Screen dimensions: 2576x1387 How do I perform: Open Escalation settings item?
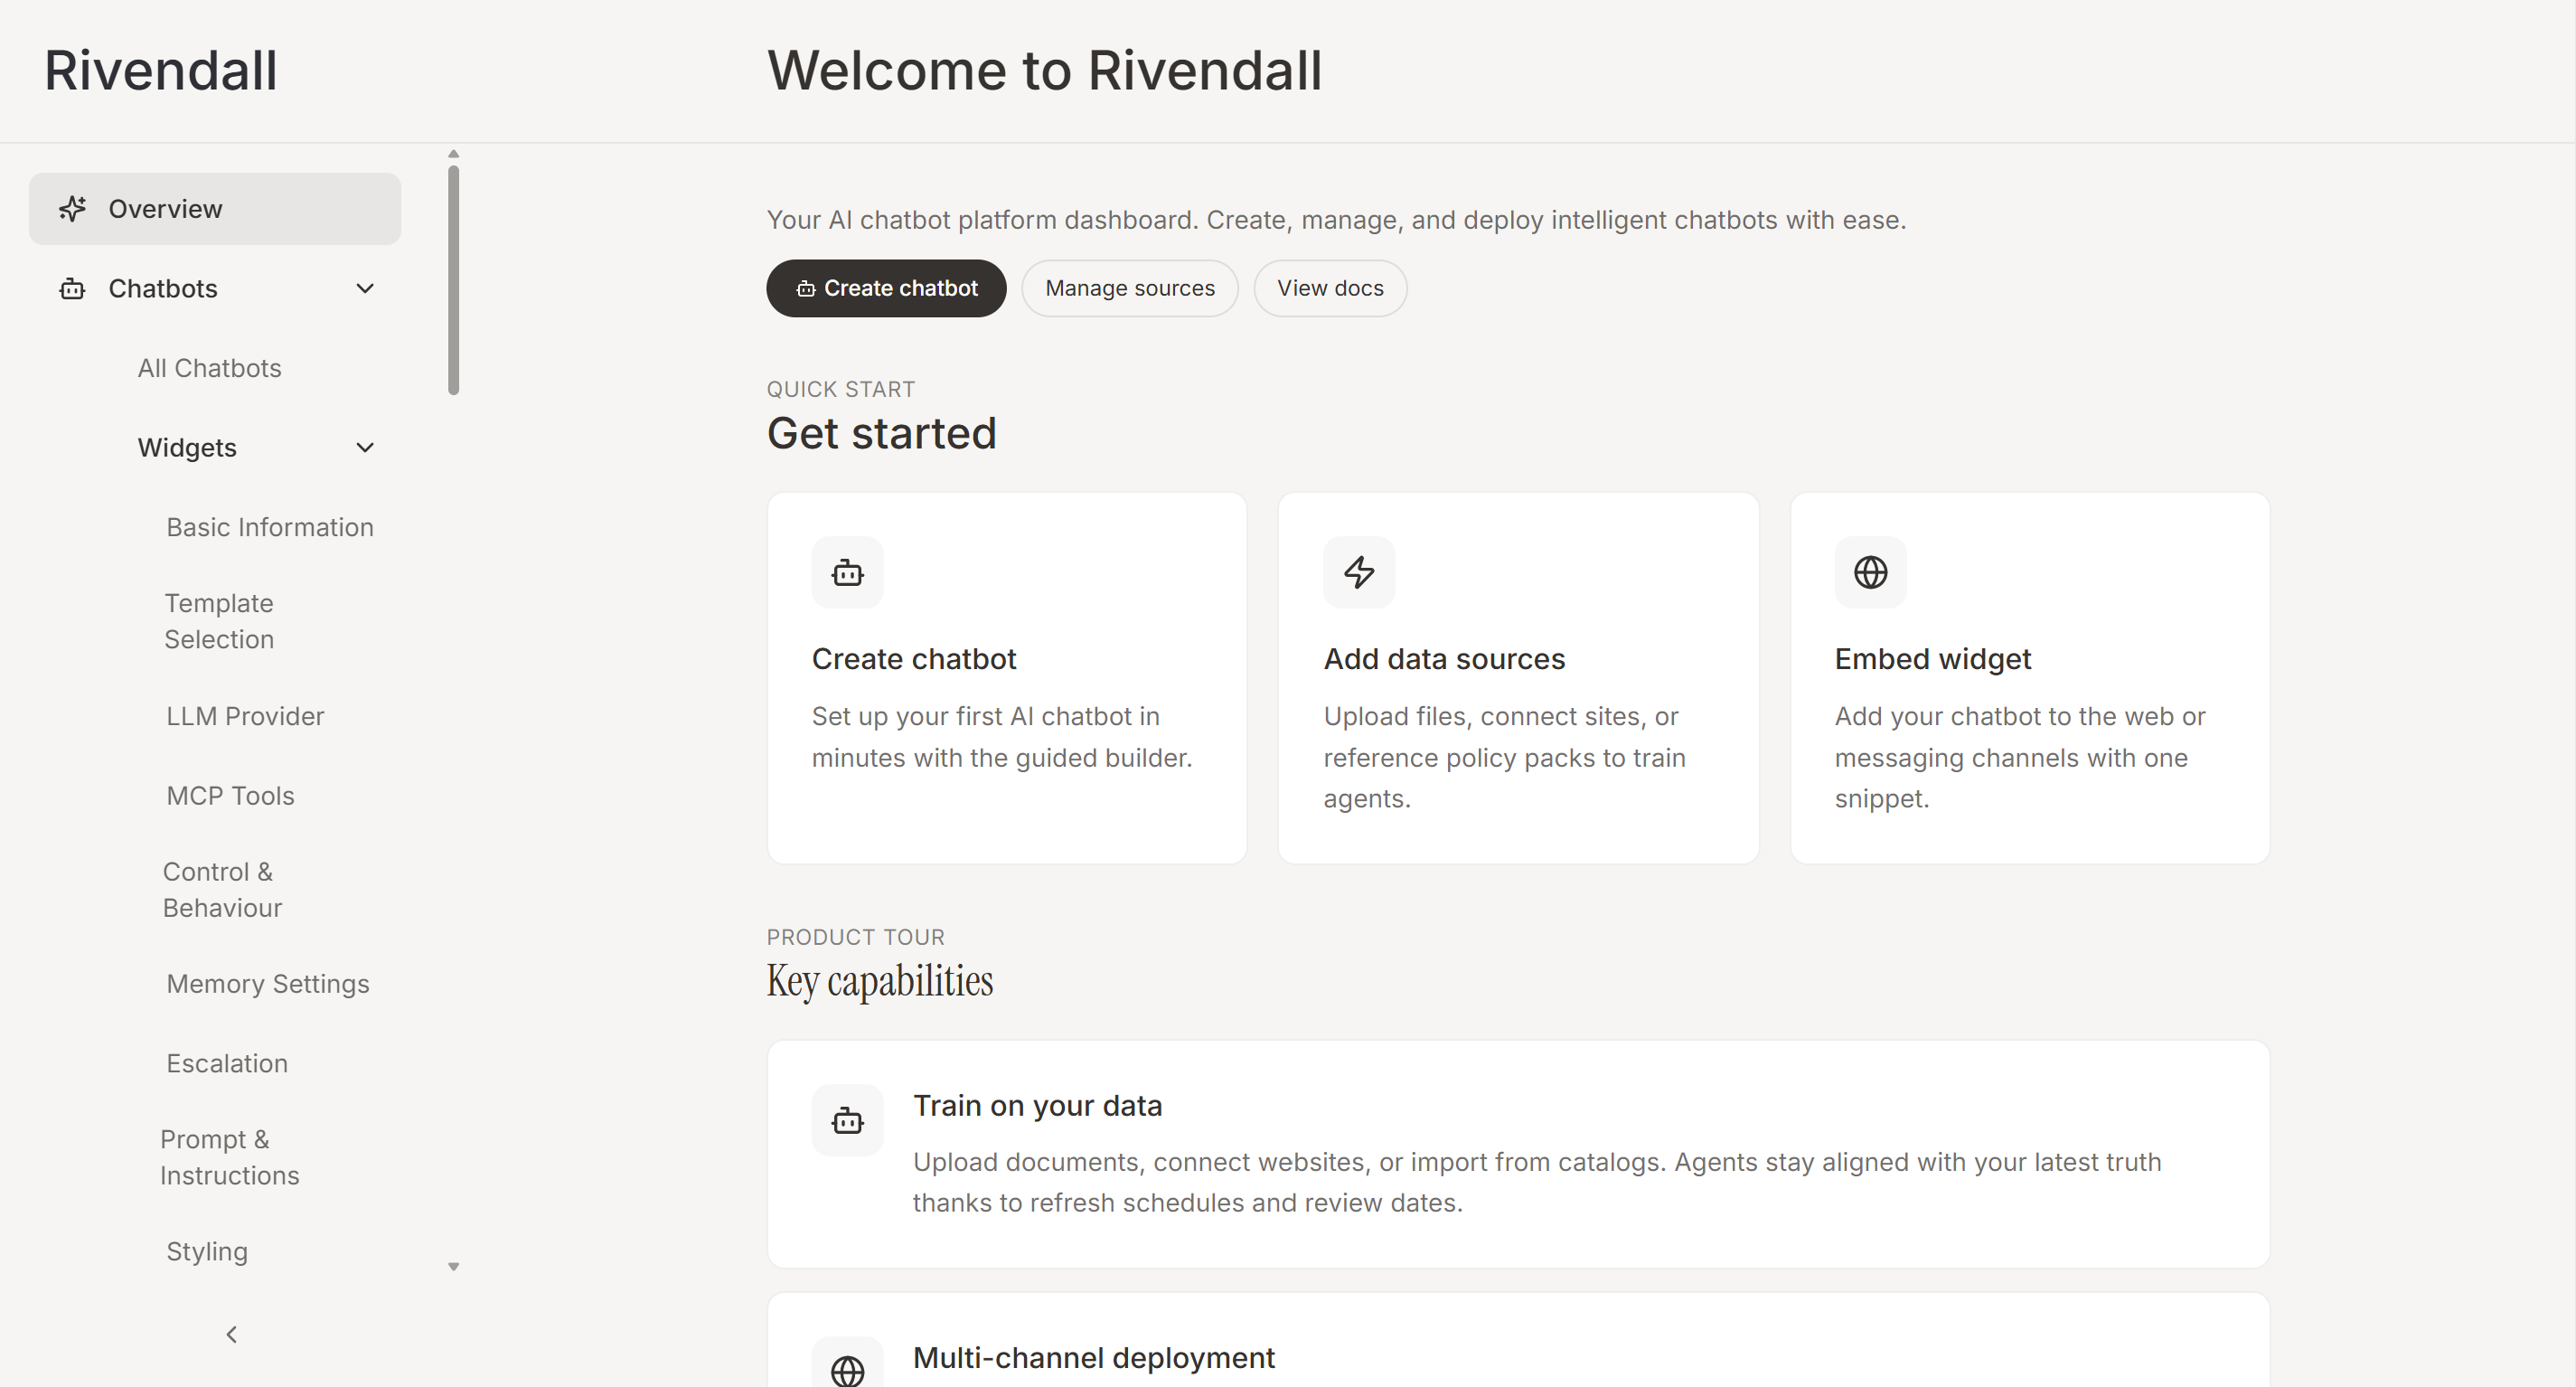[x=227, y=1063]
